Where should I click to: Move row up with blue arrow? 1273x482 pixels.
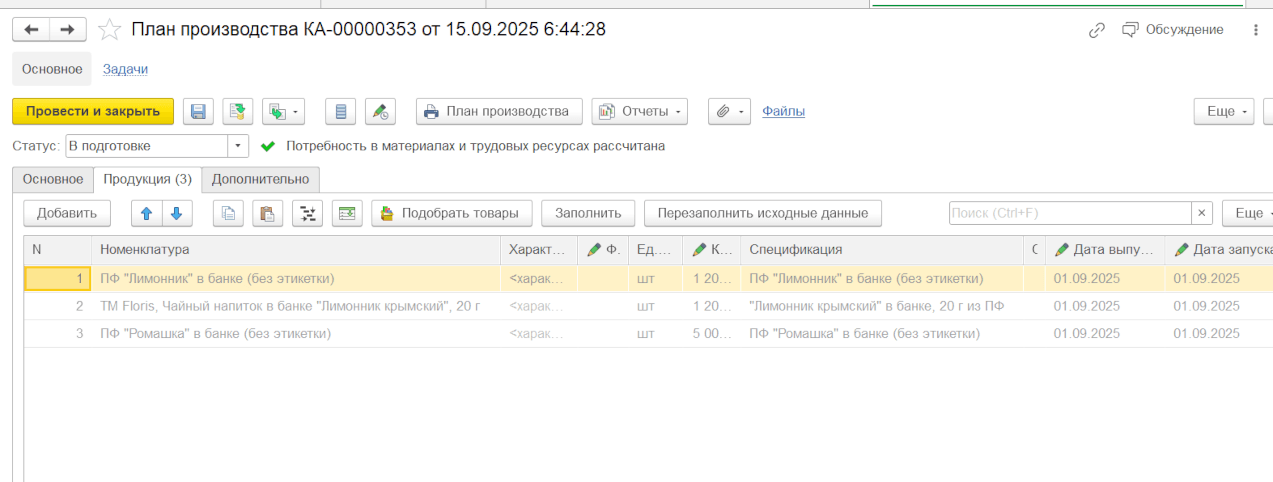[146, 213]
